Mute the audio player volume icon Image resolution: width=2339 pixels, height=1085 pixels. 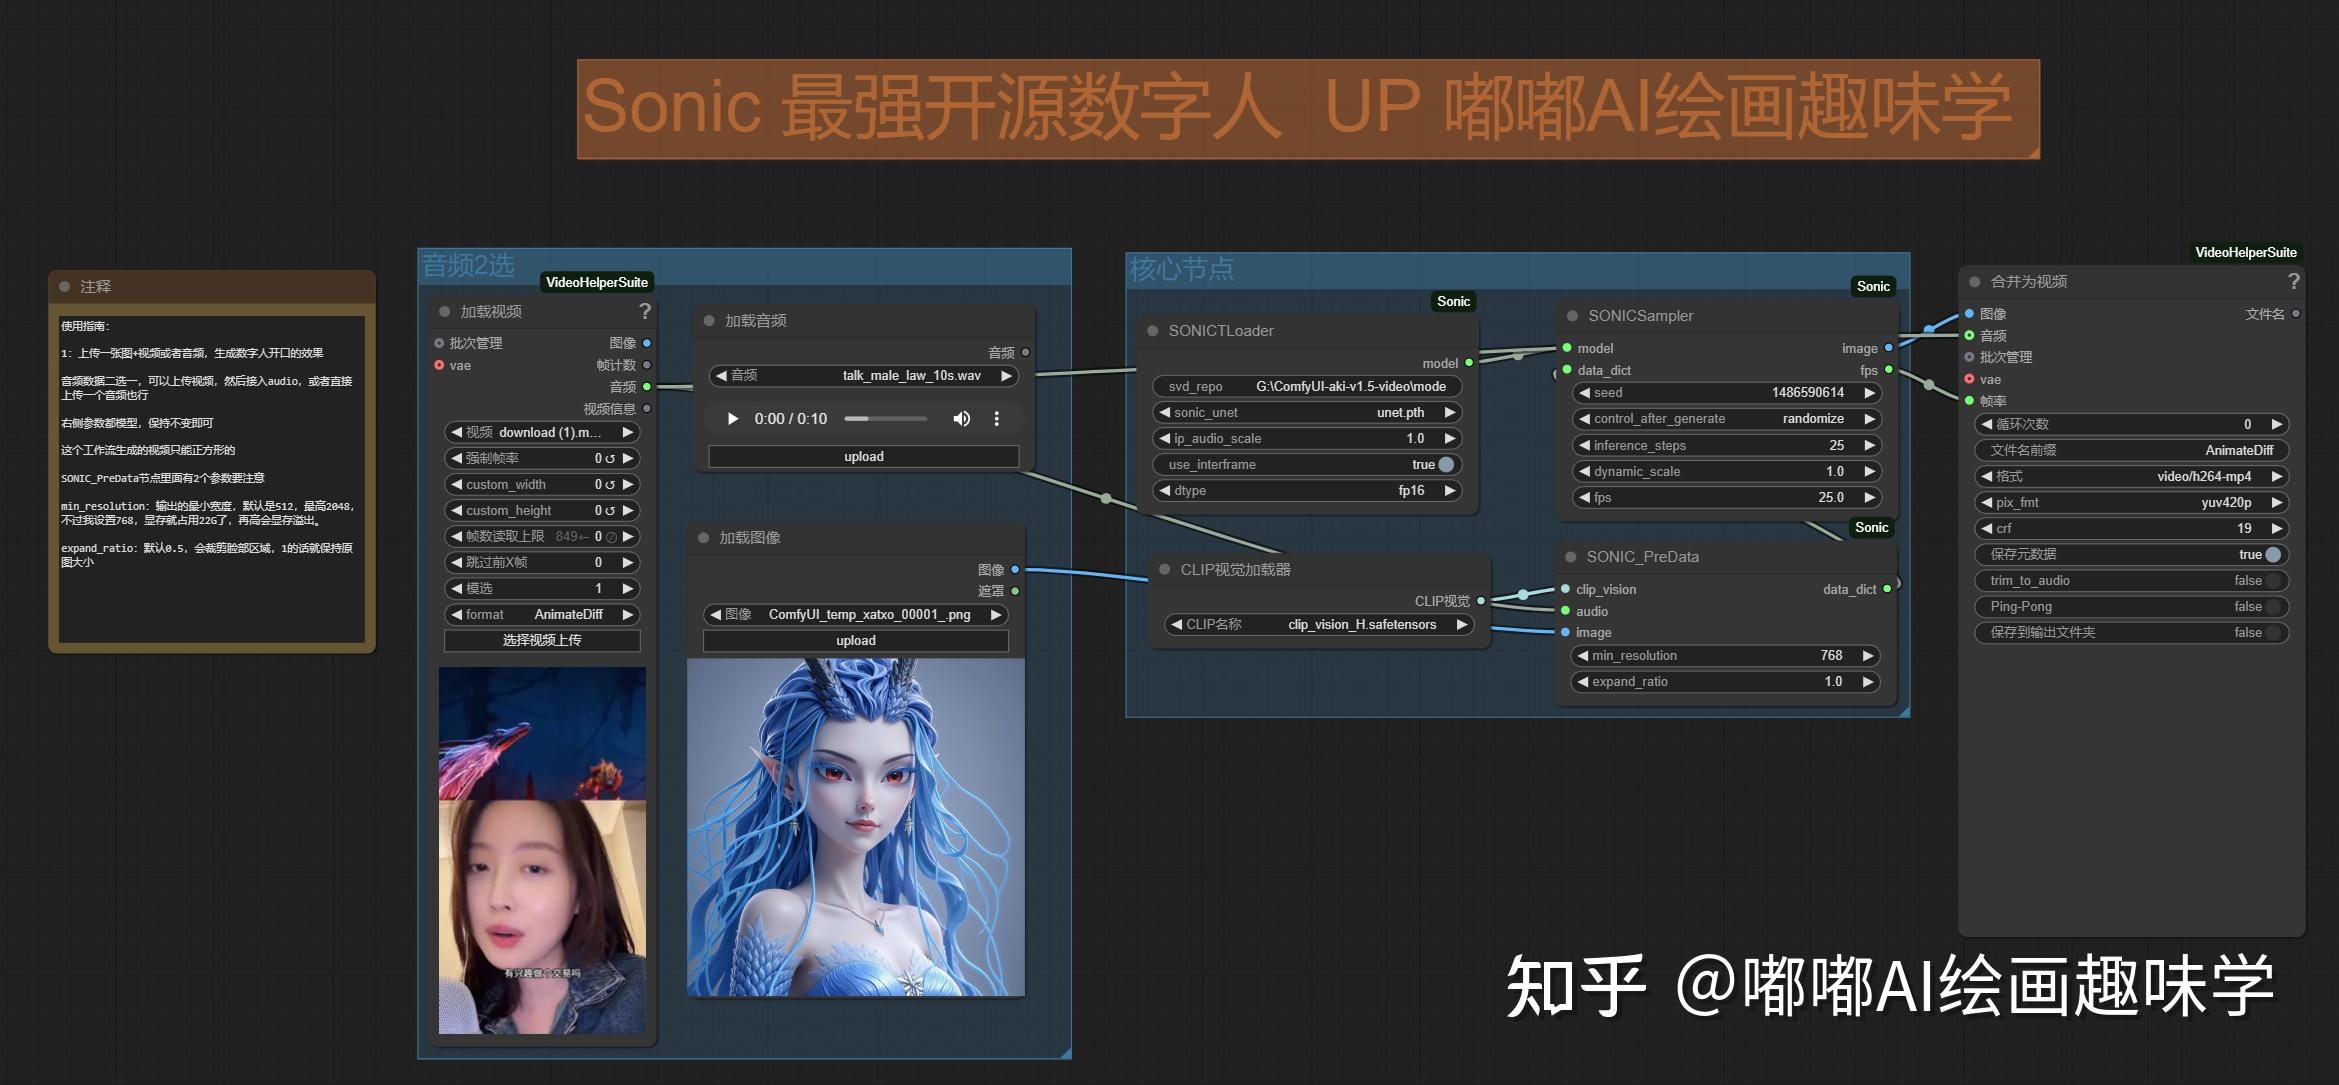pos(961,418)
